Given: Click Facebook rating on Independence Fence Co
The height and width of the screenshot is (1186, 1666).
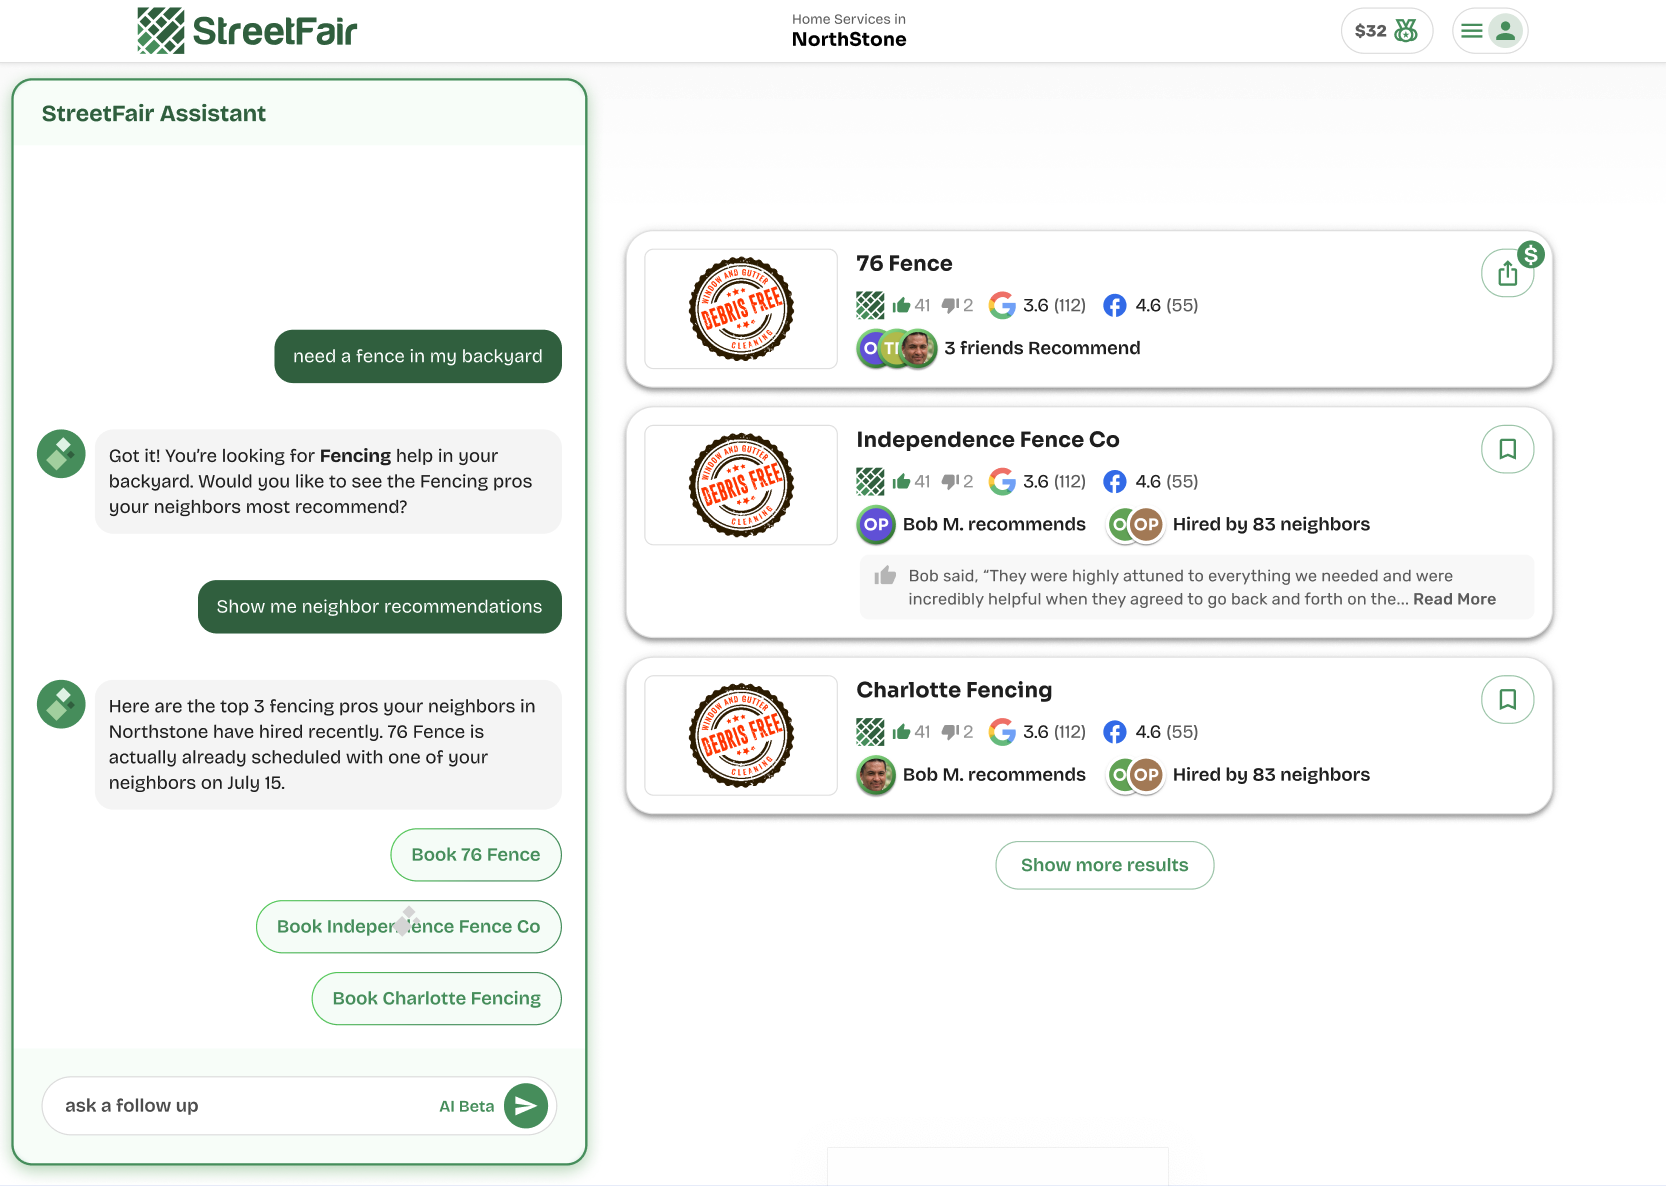Looking at the screenshot, I should coord(1150,482).
